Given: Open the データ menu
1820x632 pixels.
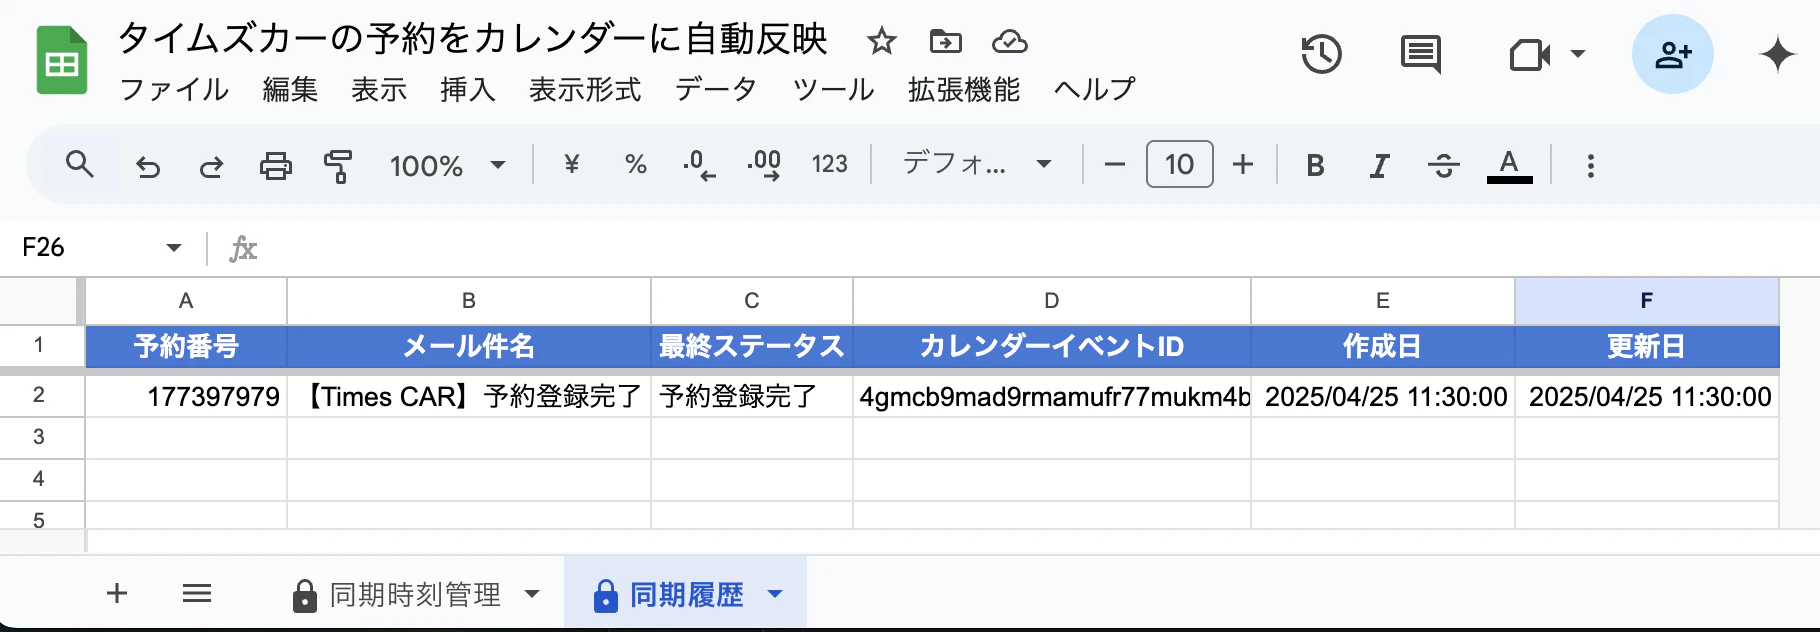Looking at the screenshot, I should (x=716, y=89).
